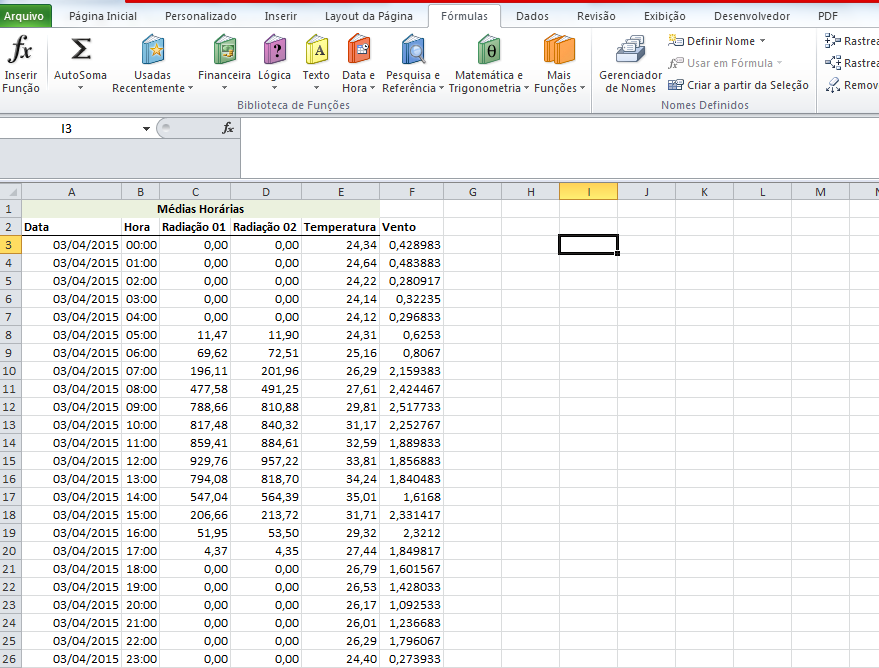Click Criar a partir da Seleção
This screenshot has height=668, width=879.
pyautogui.click(x=738, y=85)
